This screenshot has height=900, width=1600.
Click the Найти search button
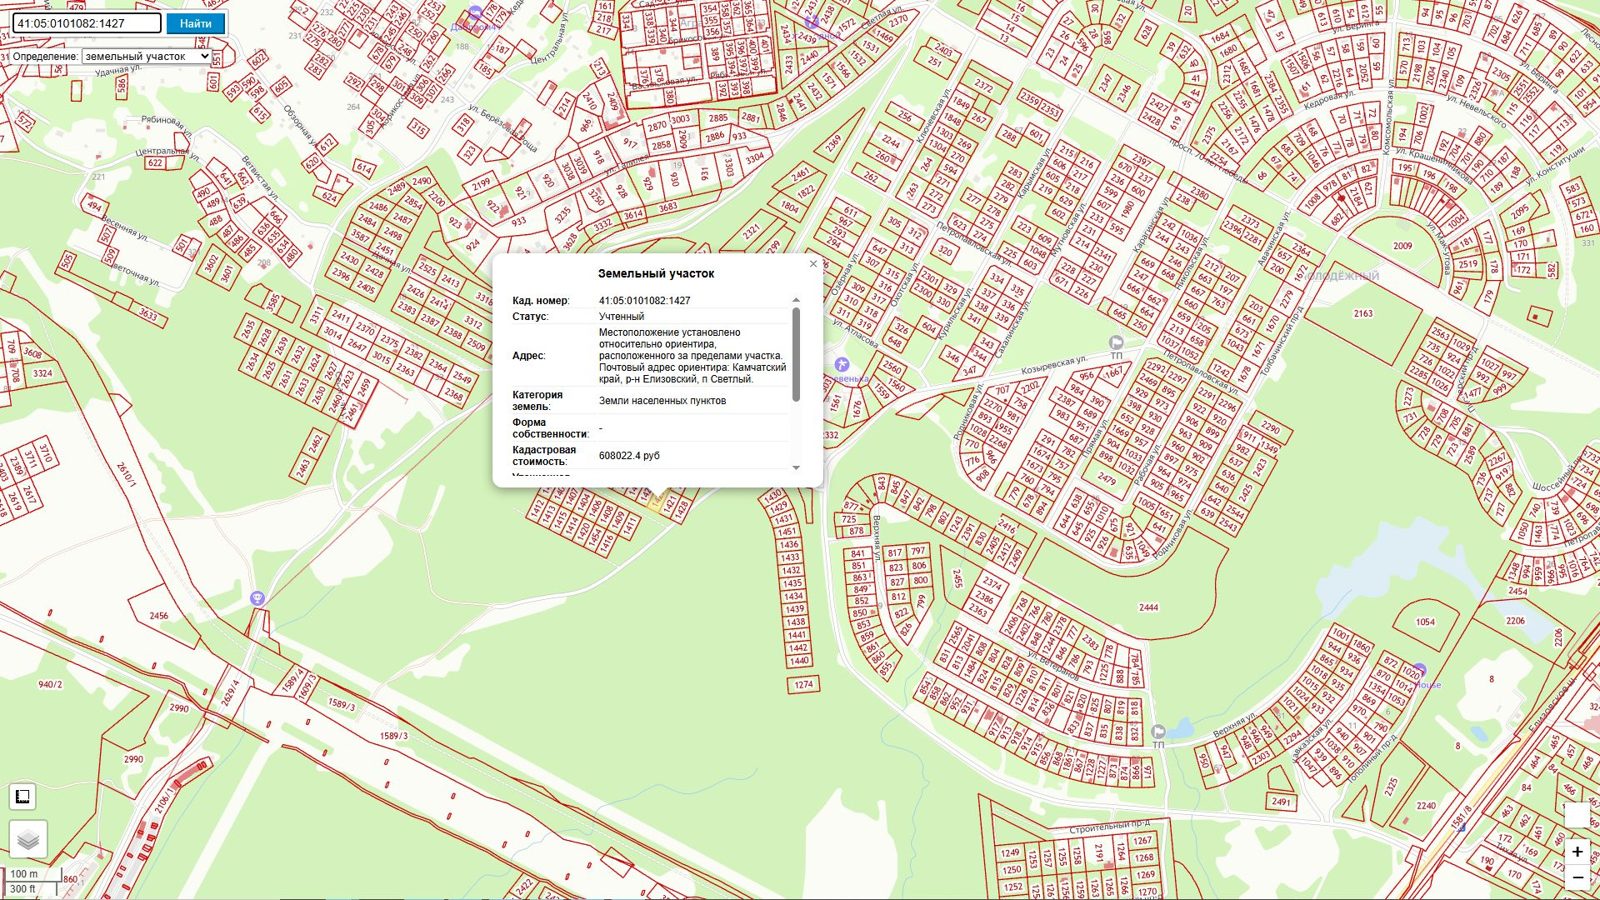point(196,23)
